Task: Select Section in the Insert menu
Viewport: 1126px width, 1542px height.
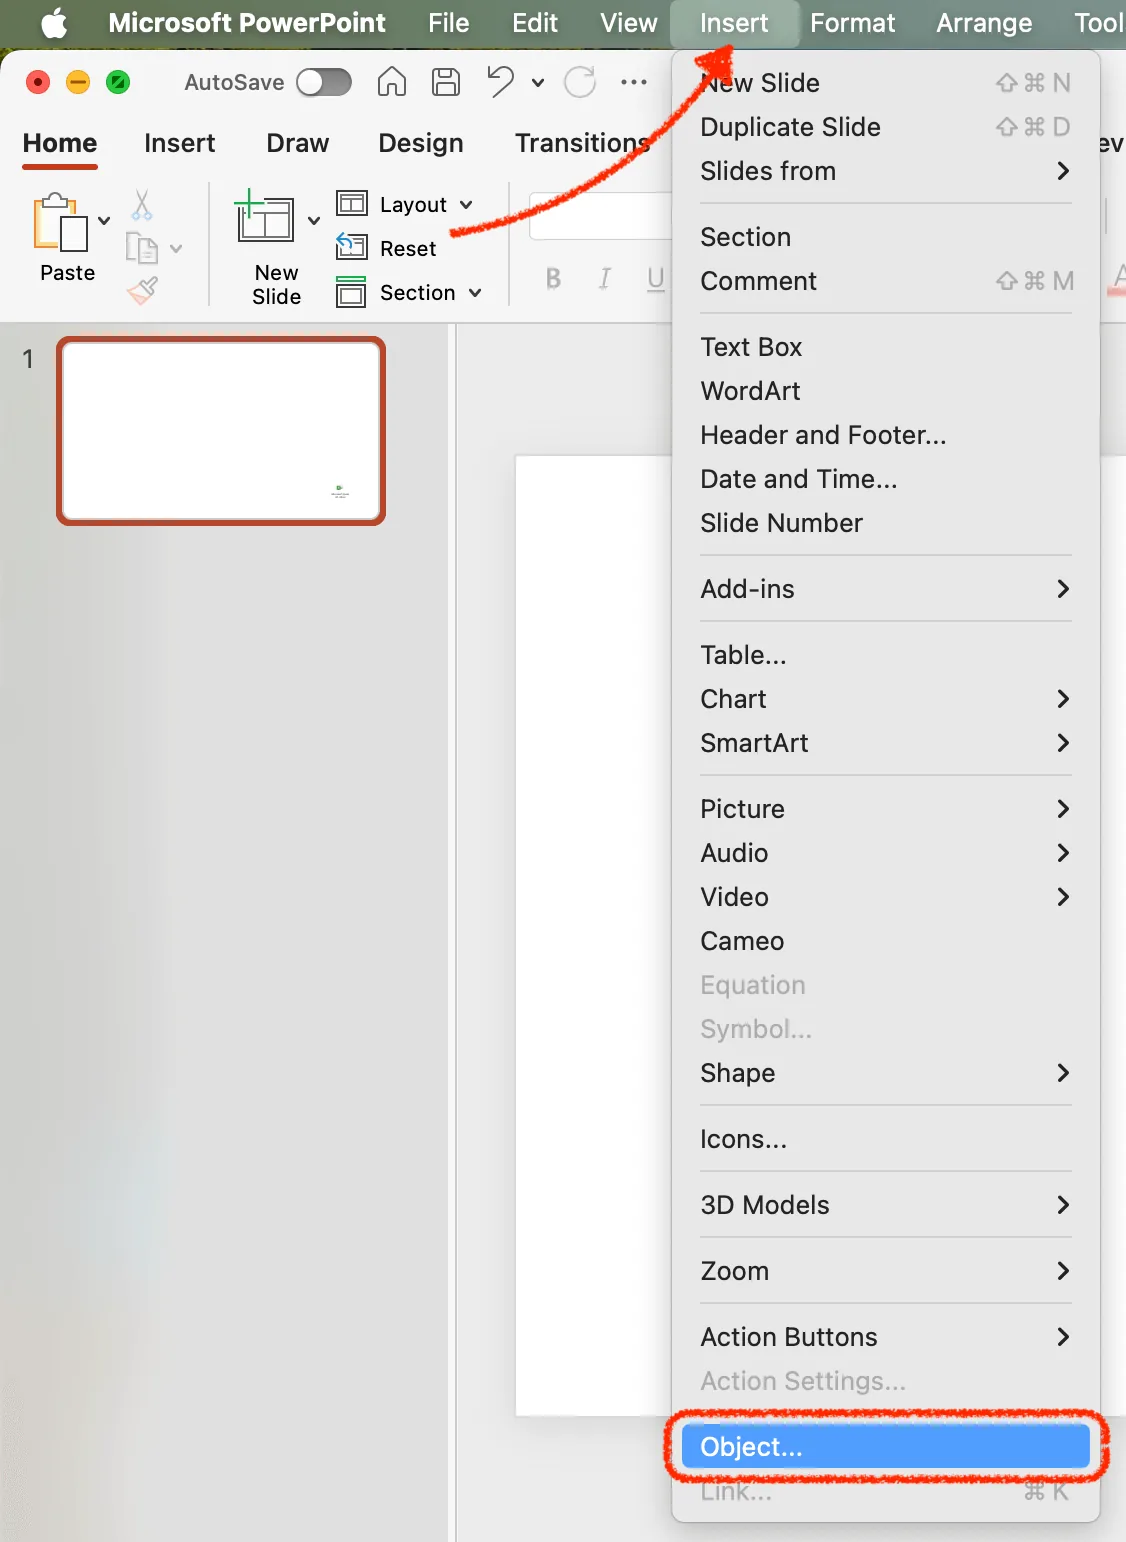Action: click(885, 237)
